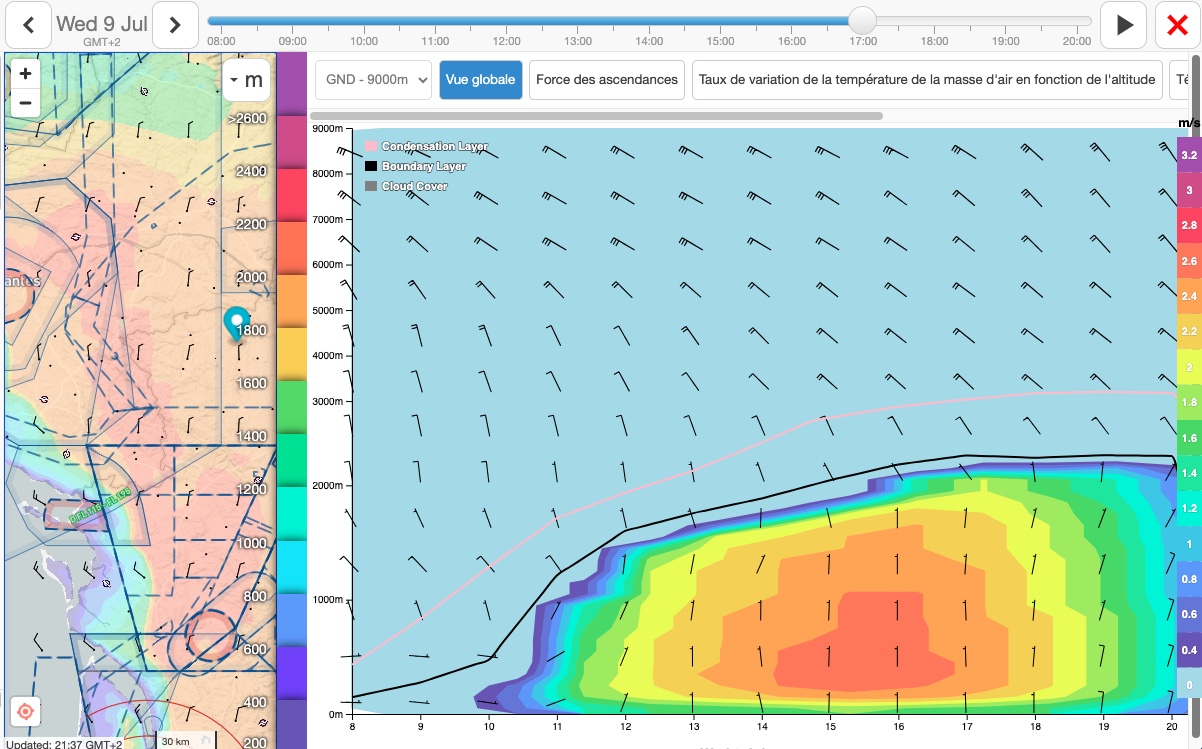Click the time slider handle at 17:00

[x=862, y=21]
